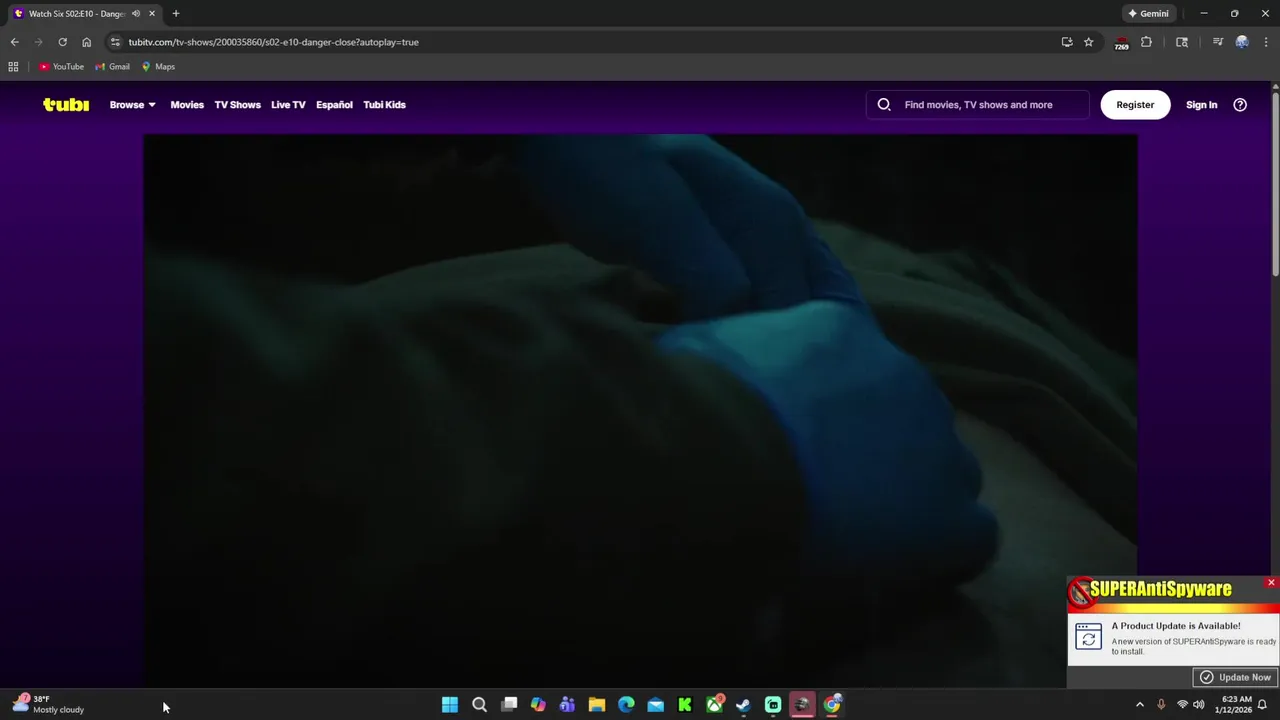Open the Chrome icon on taskbar
This screenshot has width=1280, height=720.
832,705
